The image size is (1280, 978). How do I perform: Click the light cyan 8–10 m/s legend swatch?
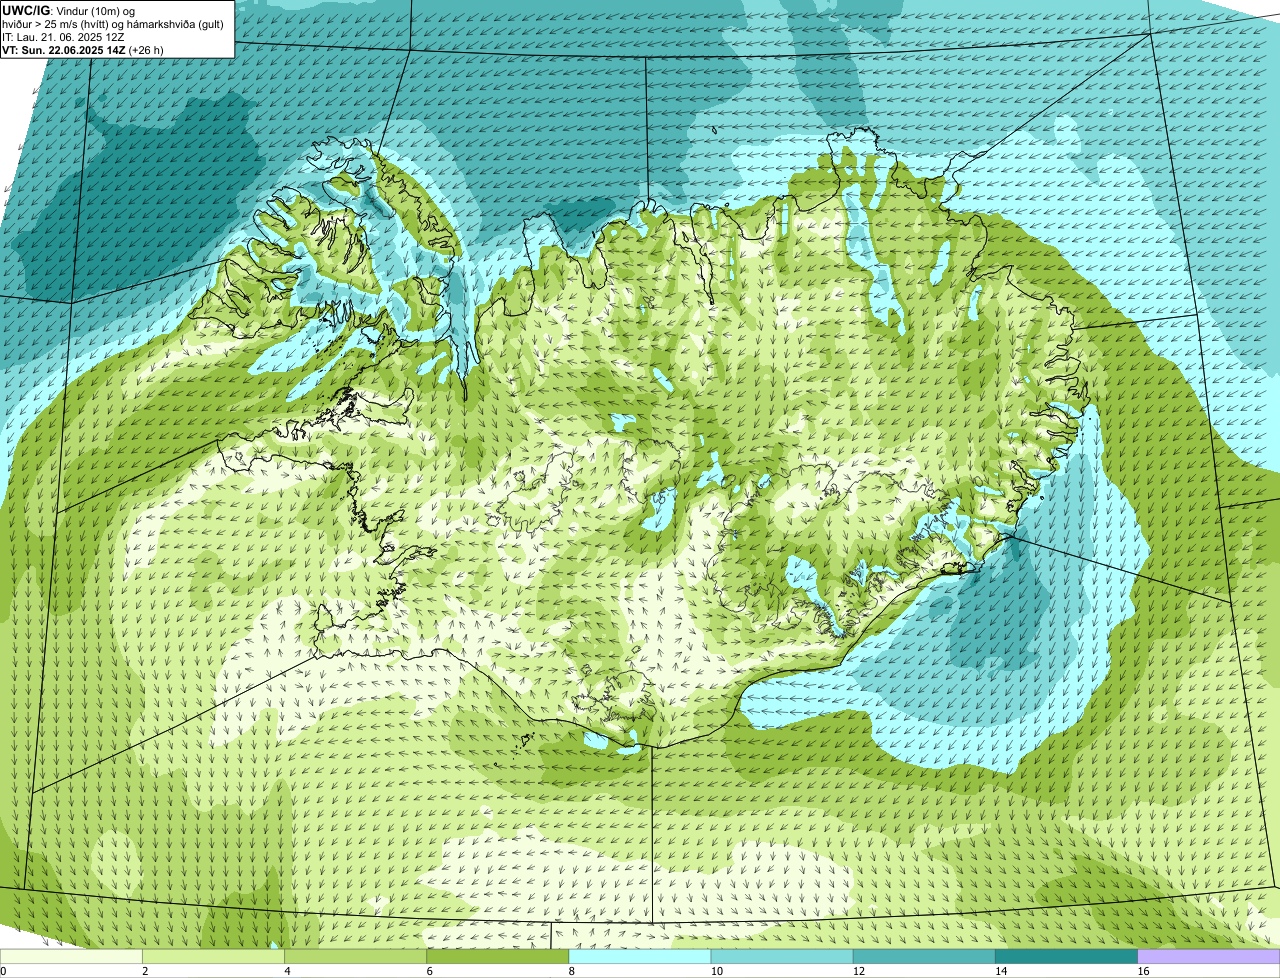click(x=640, y=957)
